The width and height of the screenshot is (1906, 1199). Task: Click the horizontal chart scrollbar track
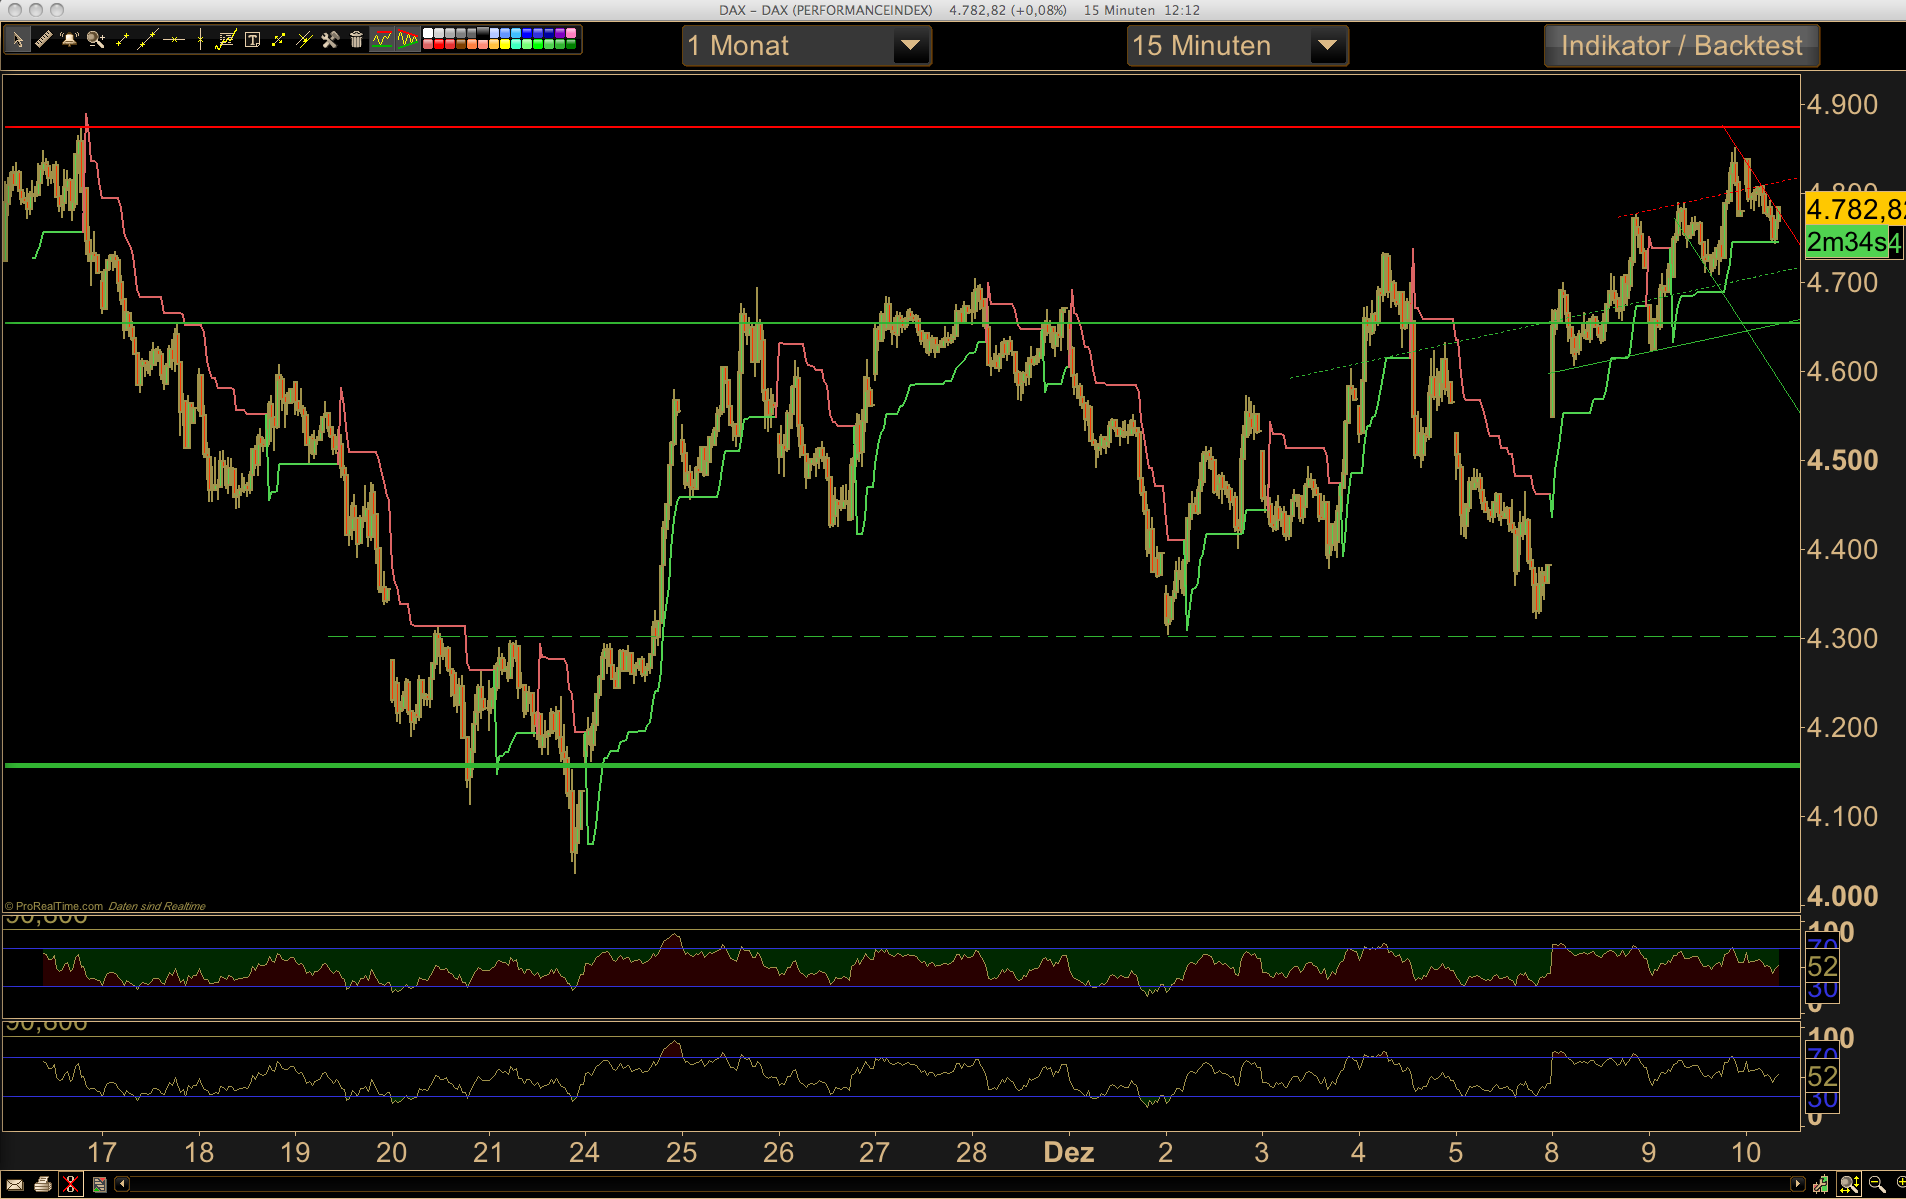(x=960, y=1185)
